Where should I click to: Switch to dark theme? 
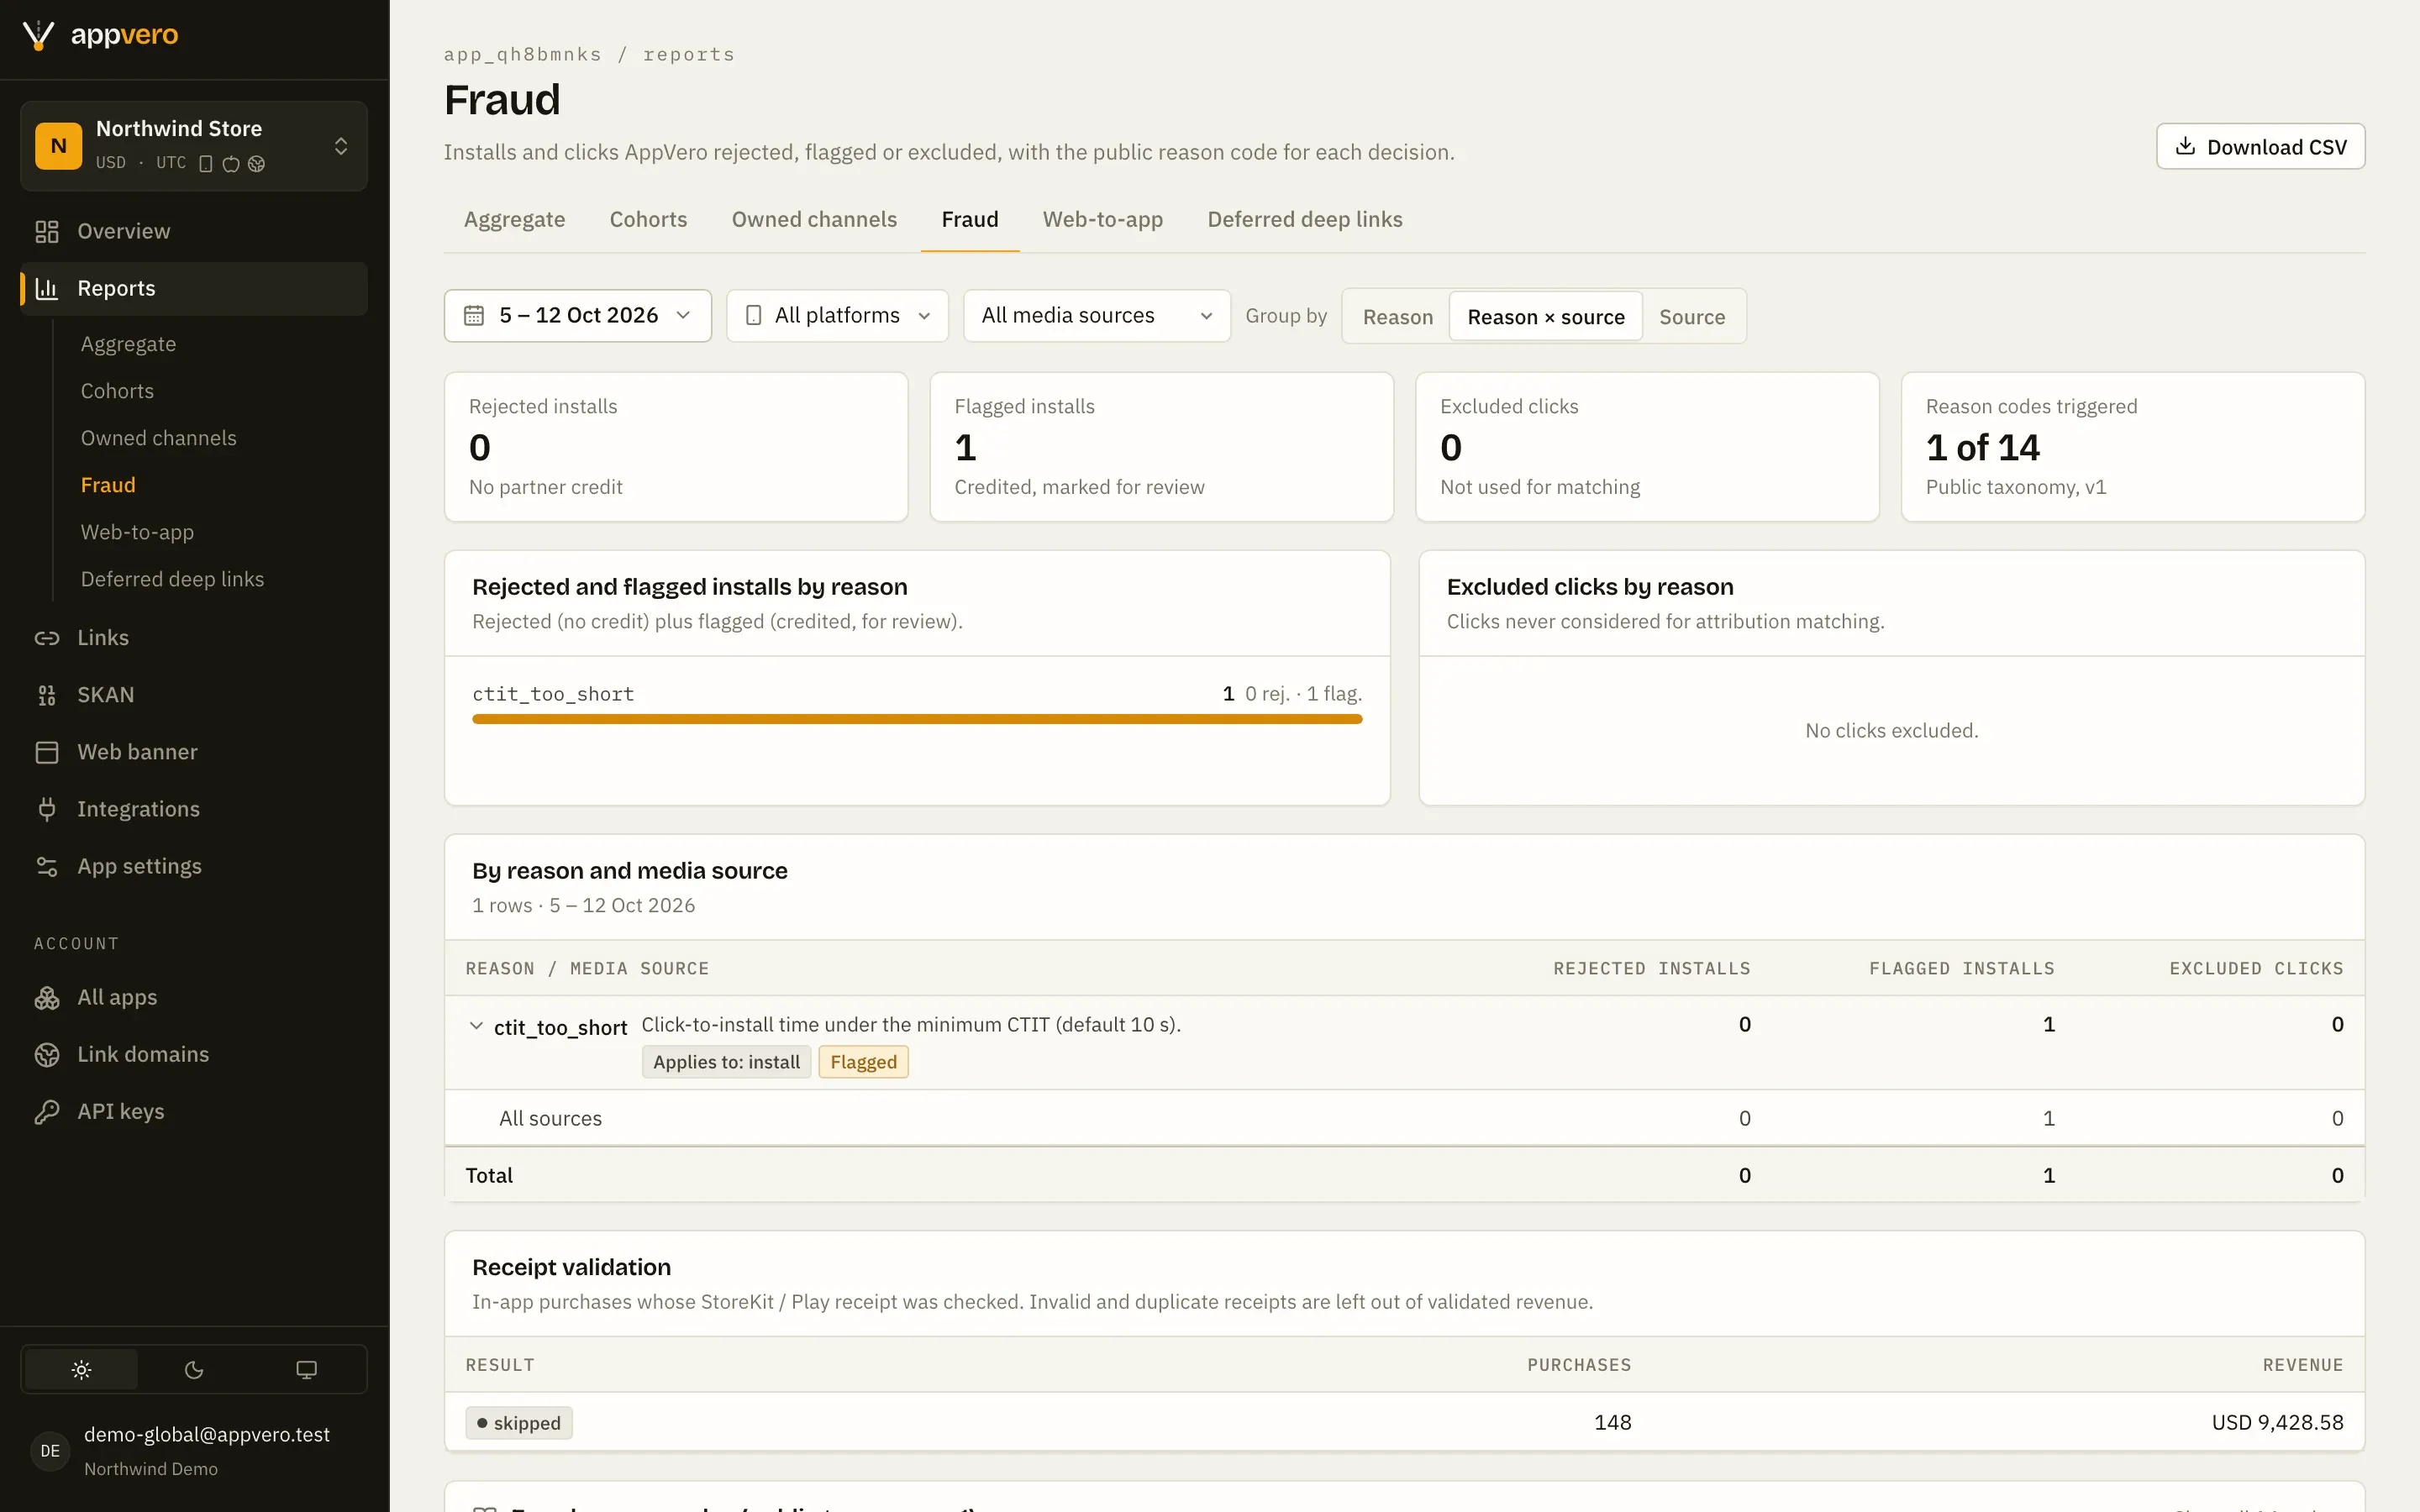(194, 1369)
